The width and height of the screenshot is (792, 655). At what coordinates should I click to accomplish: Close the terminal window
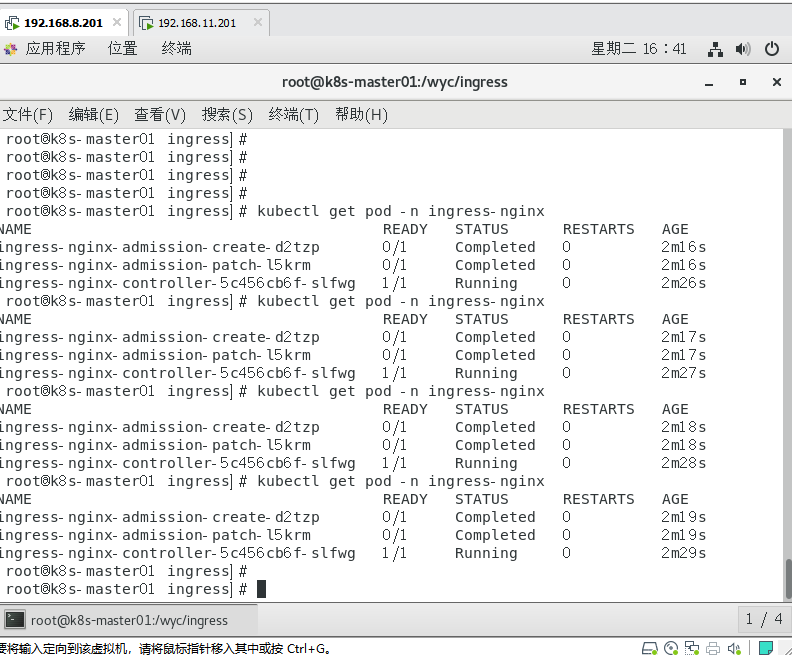click(x=777, y=82)
